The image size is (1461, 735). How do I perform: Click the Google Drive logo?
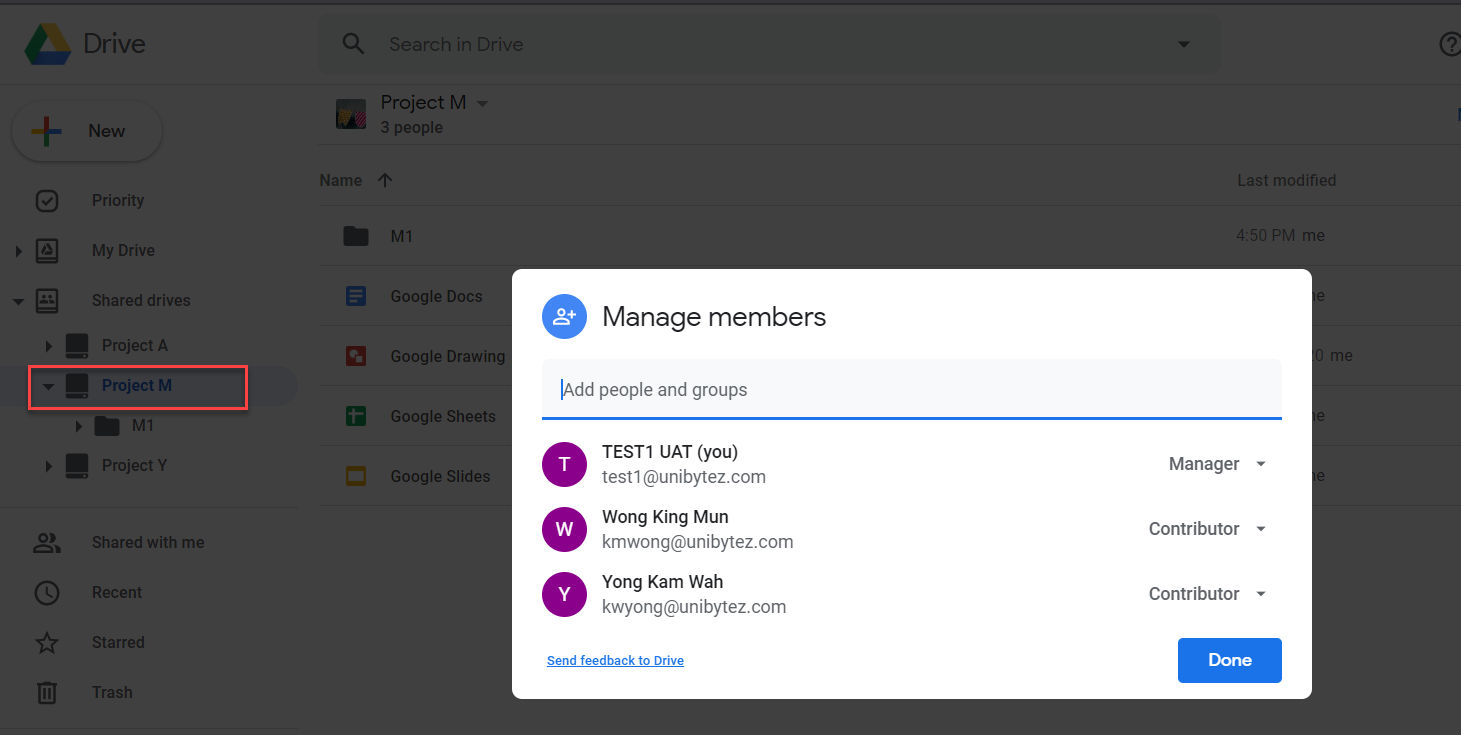click(x=48, y=43)
